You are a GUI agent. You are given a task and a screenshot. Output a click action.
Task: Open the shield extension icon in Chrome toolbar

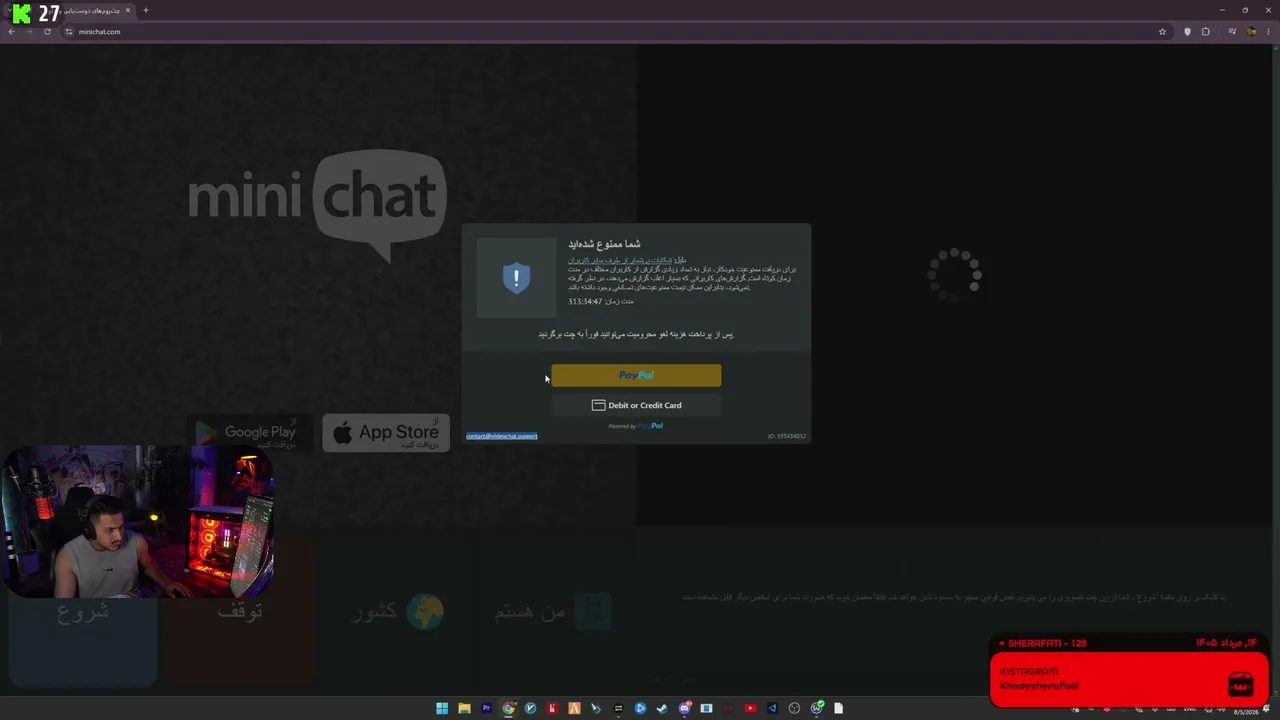pos(1187,32)
